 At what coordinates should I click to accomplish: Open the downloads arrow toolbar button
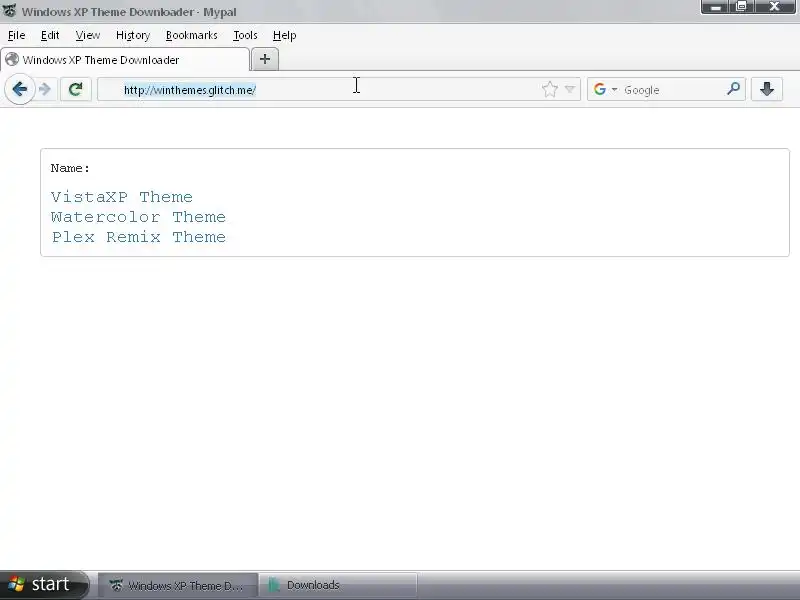pyautogui.click(x=767, y=89)
